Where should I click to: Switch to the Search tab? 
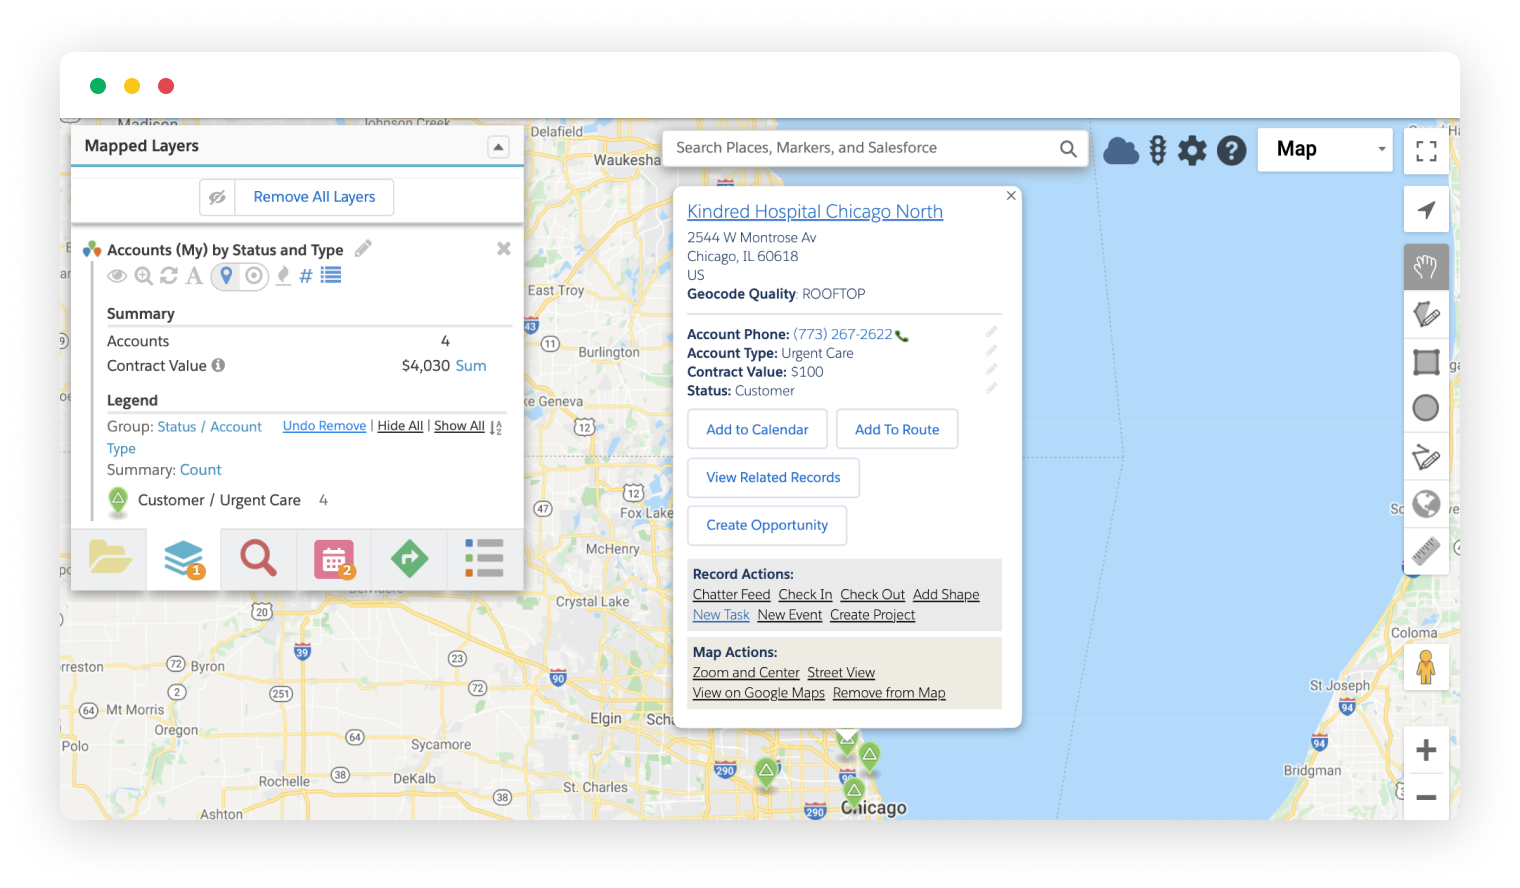(258, 559)
